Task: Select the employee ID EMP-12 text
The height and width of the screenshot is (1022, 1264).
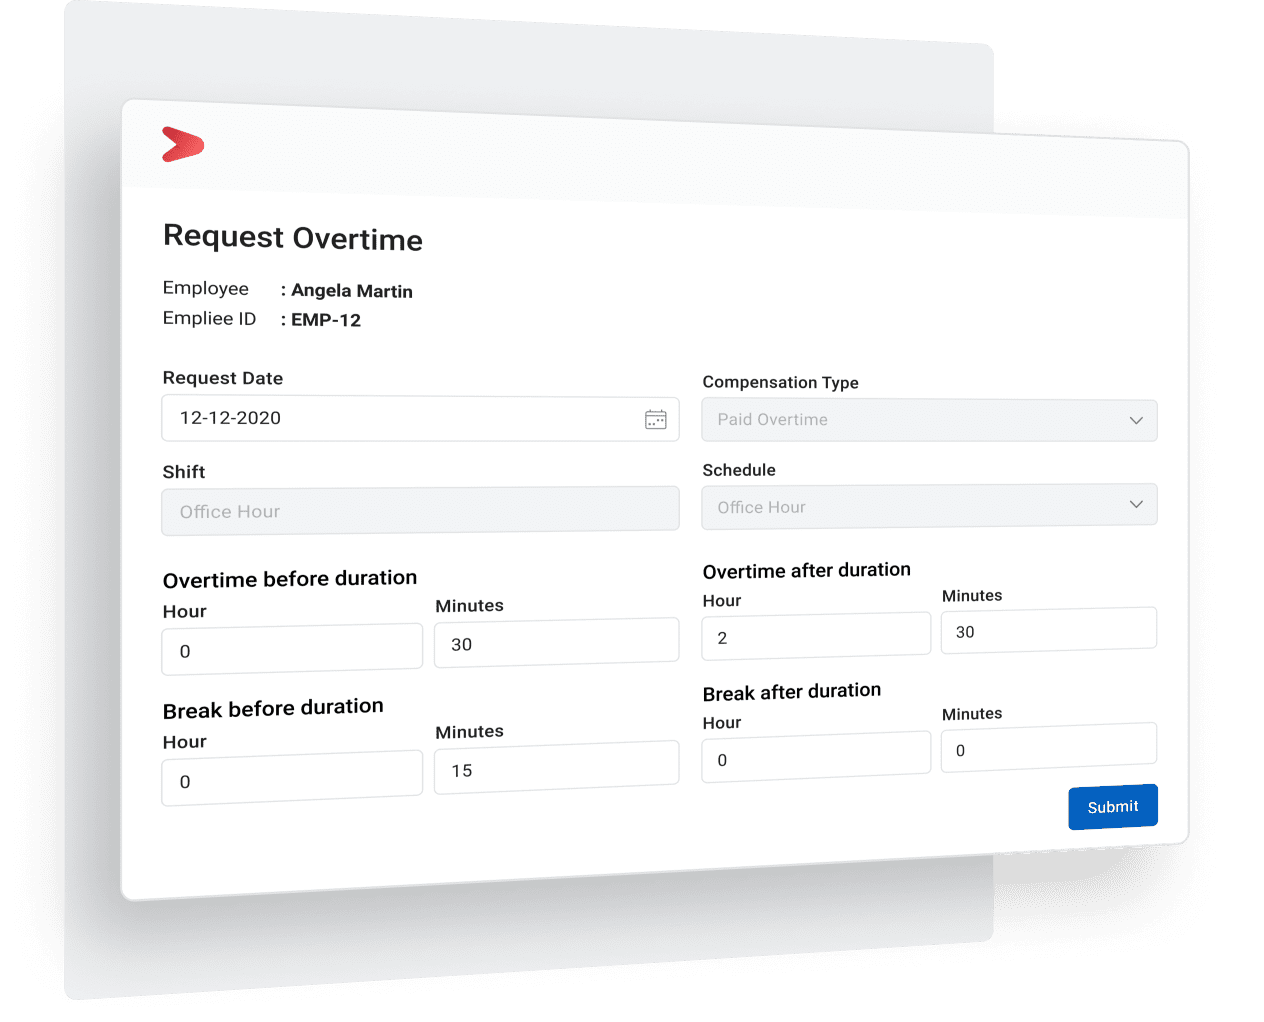Action: (x=326, y=320)
